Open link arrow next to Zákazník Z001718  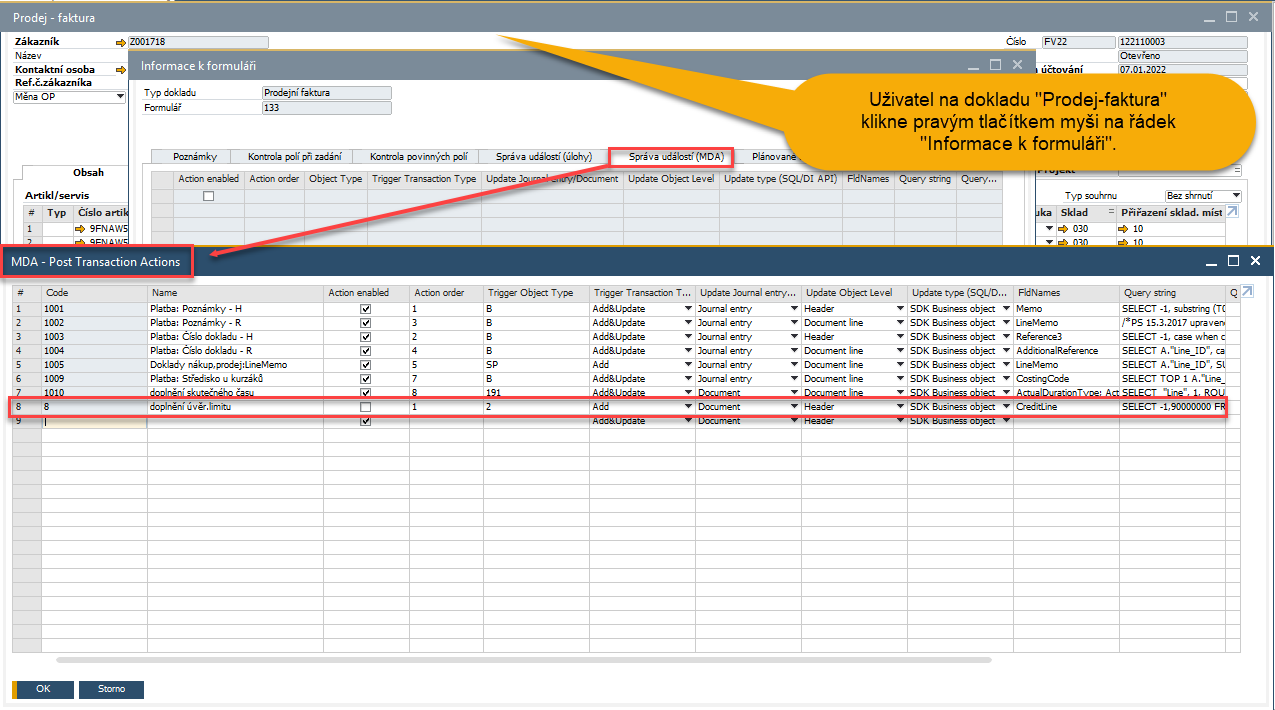(122, 42)
